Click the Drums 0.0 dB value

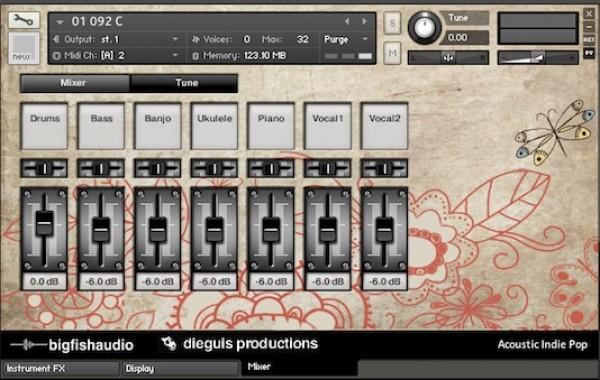point(44,282)
